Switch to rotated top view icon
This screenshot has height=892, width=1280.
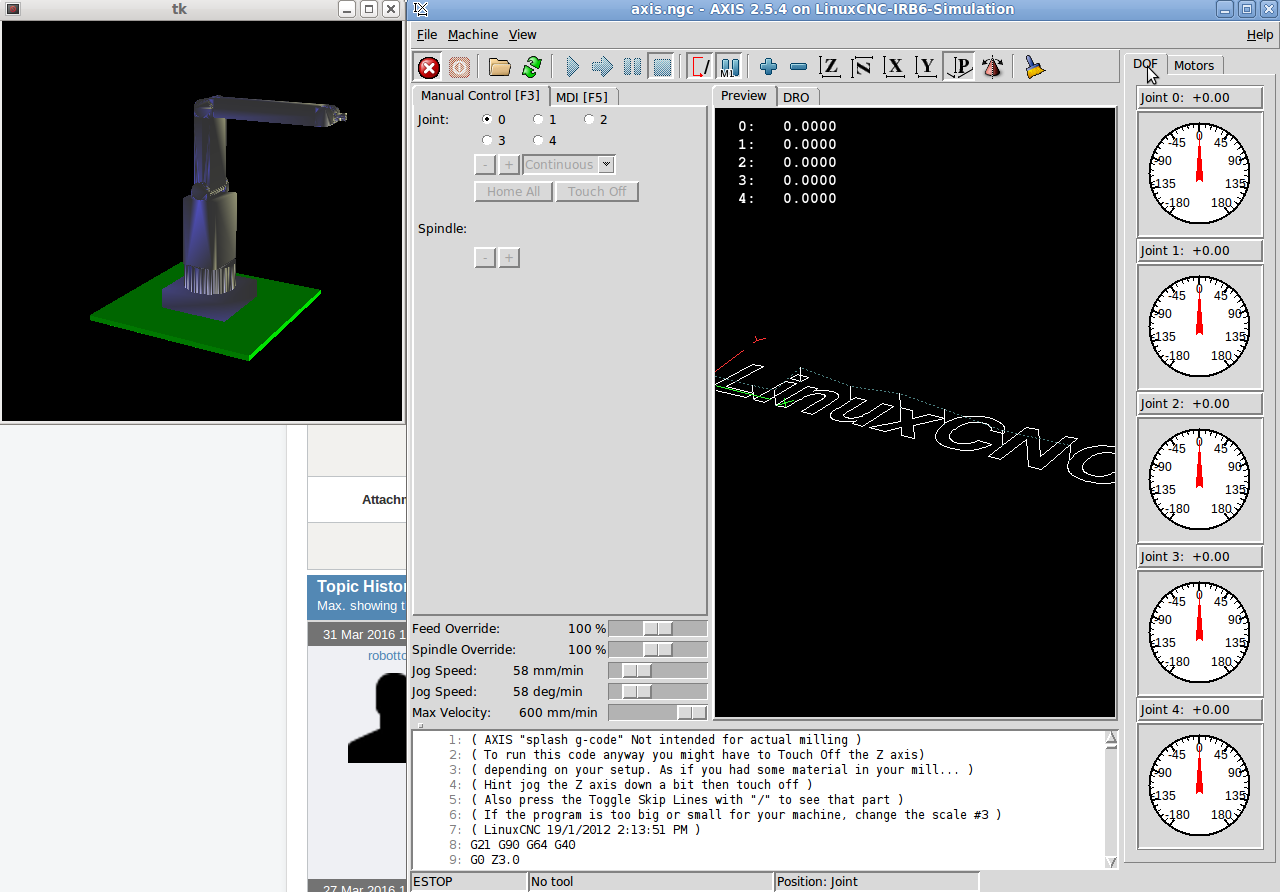click(861, 67)
